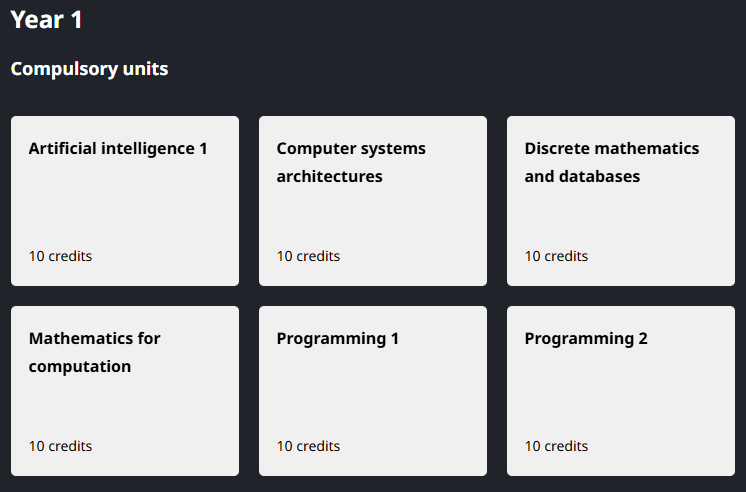Click the 'Compulsory units' subheading

pyautogui.click(x=89, y=69)
